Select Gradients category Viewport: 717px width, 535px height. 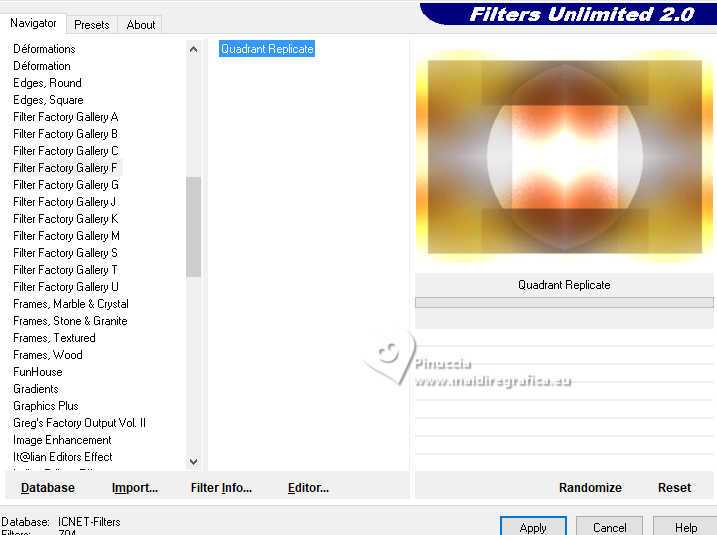(36, 389)
